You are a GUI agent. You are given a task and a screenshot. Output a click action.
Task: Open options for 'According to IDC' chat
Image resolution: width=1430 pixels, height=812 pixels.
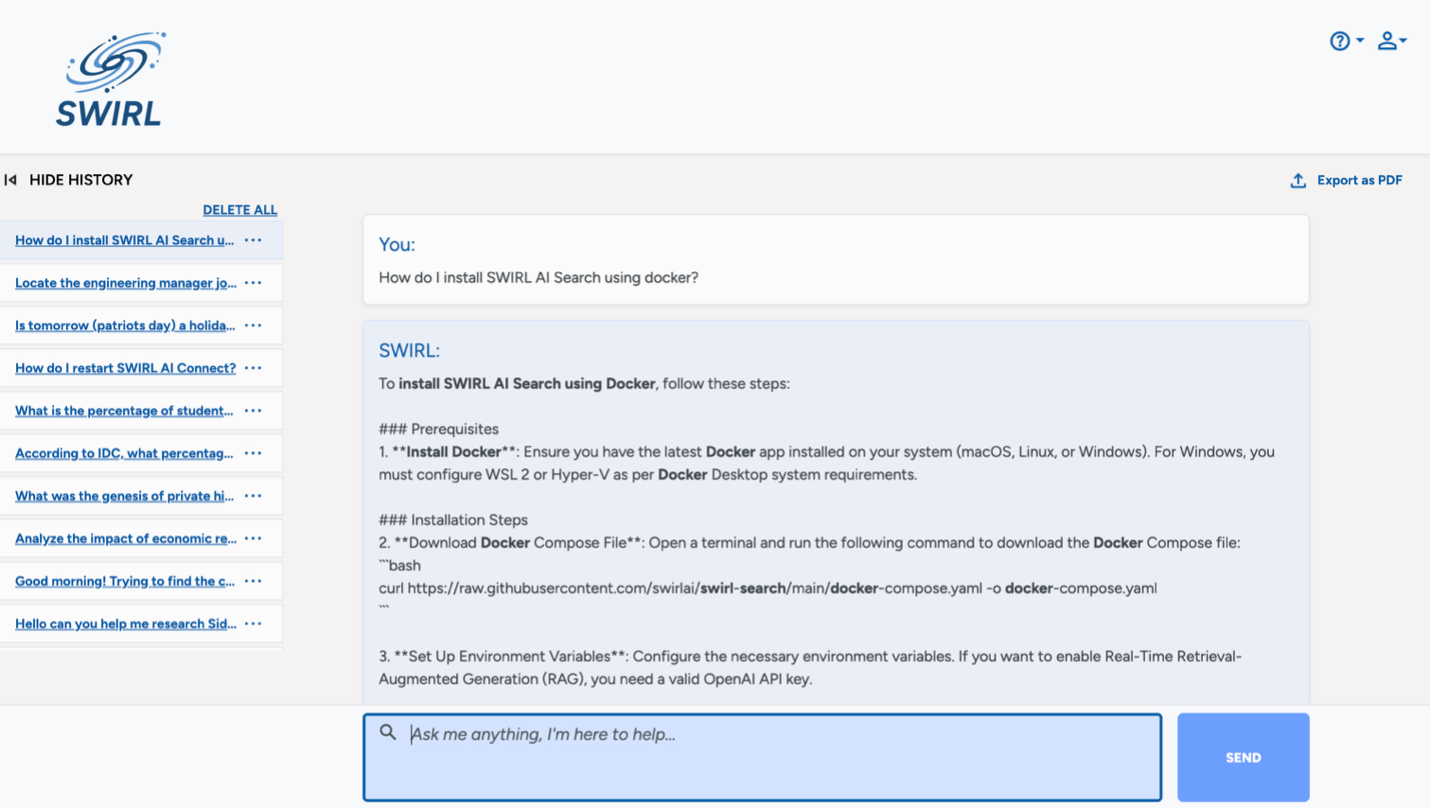(253, 453)
